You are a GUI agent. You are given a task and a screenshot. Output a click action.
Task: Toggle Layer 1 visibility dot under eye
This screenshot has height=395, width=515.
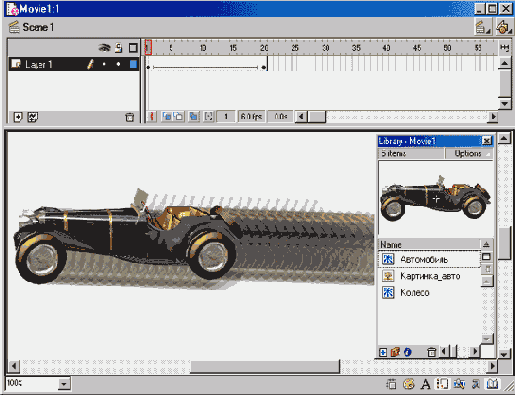click(x=104, y=64)
